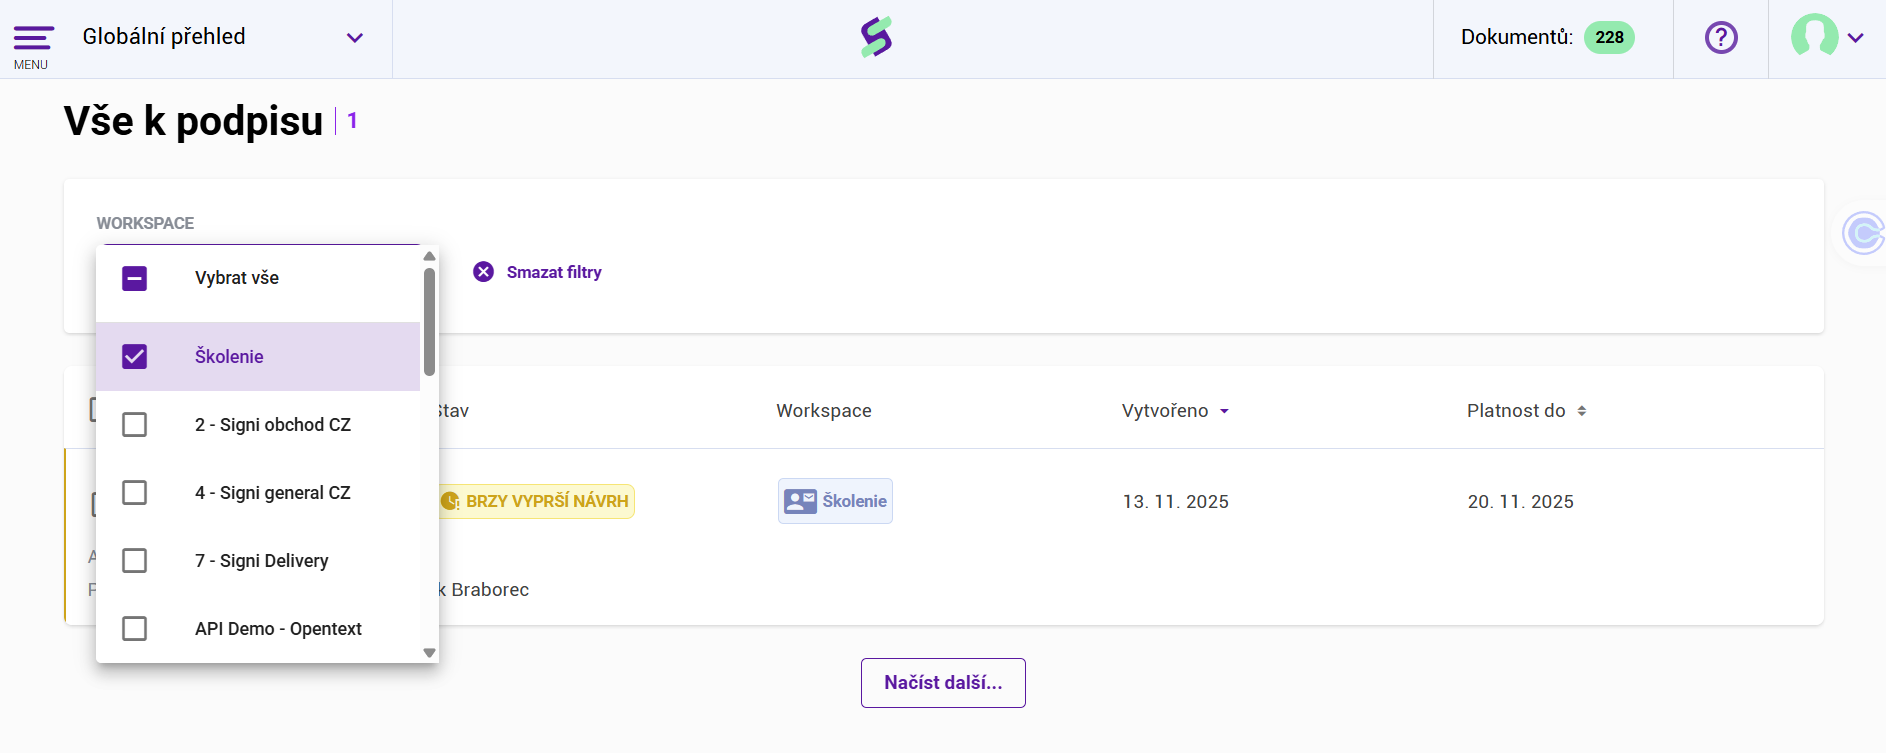Click the dropdown scroll up arrow

(x=430, y=256)
